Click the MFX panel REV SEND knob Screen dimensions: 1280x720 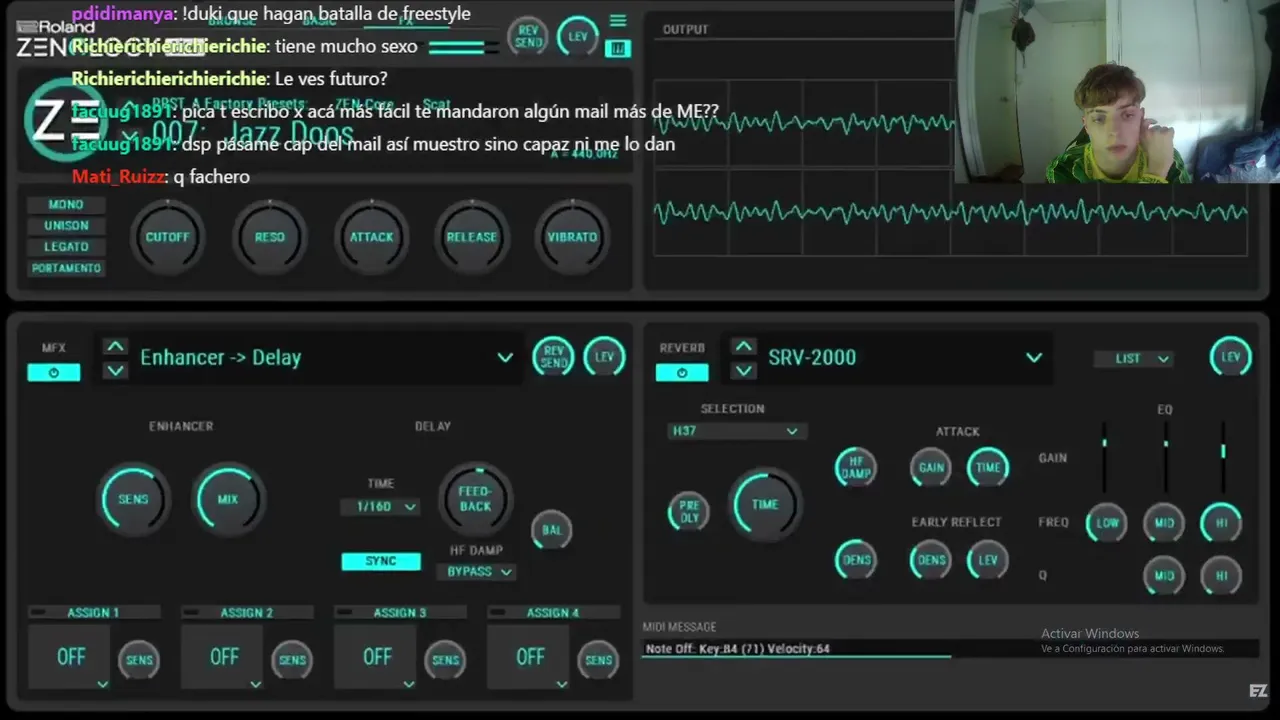tap(553, 356)
